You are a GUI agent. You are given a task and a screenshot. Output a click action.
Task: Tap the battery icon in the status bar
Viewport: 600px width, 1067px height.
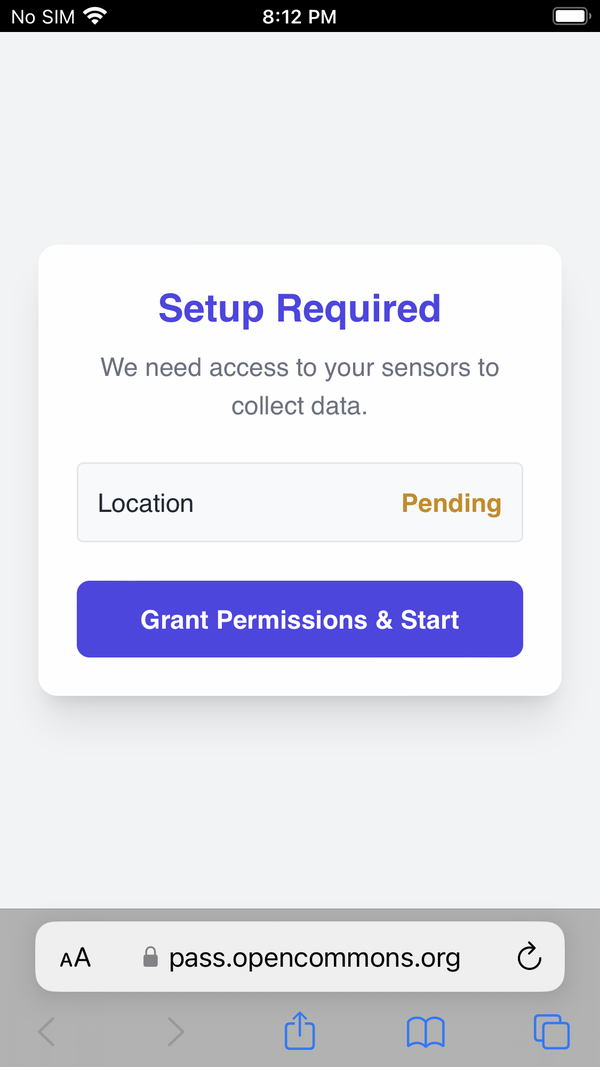[571, 16]
